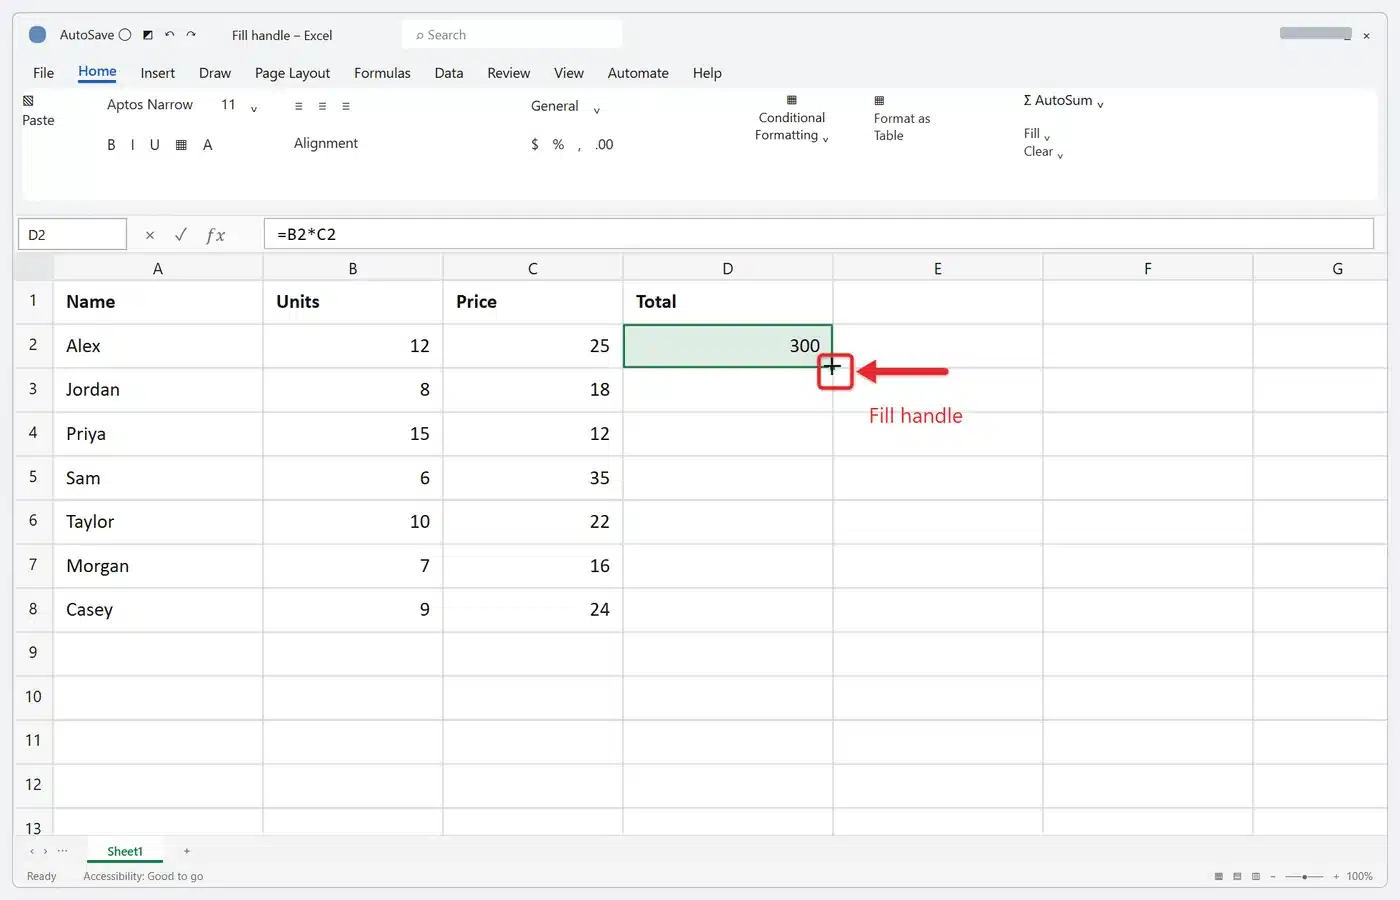Undo the last action
1400x900 pixels.
[170, 35]
